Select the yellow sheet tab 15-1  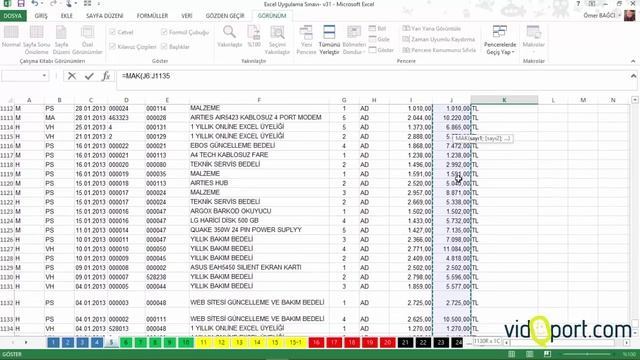click(295, 342)
